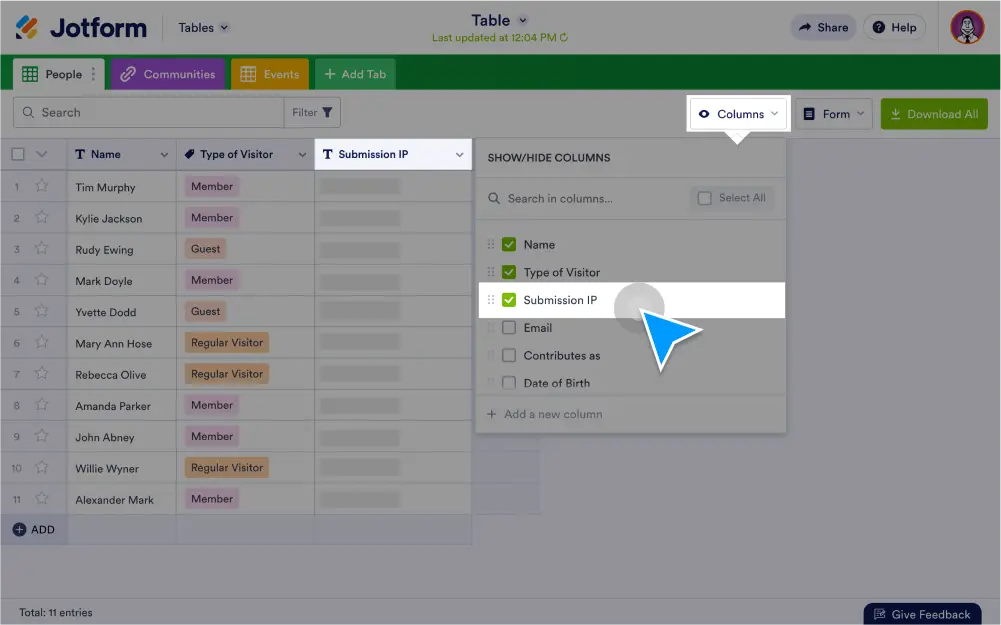Click the Search in columns field
The height and width of the screenshot is (625, 1001).
pos(590,198)
